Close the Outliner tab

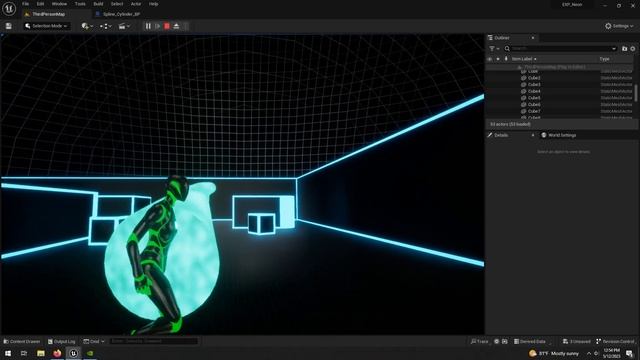coord(533,38)
